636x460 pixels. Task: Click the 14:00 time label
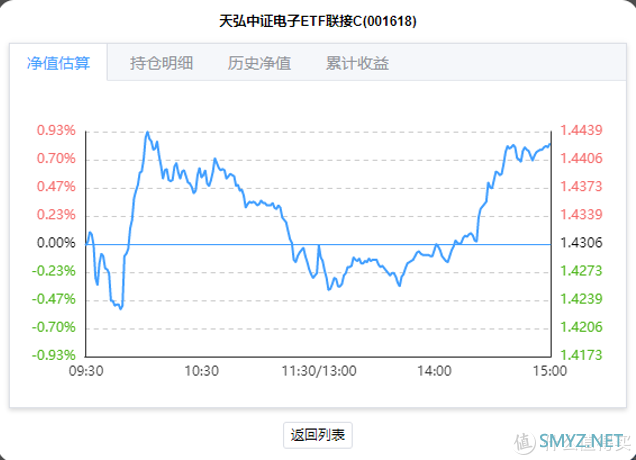point(434,371)
